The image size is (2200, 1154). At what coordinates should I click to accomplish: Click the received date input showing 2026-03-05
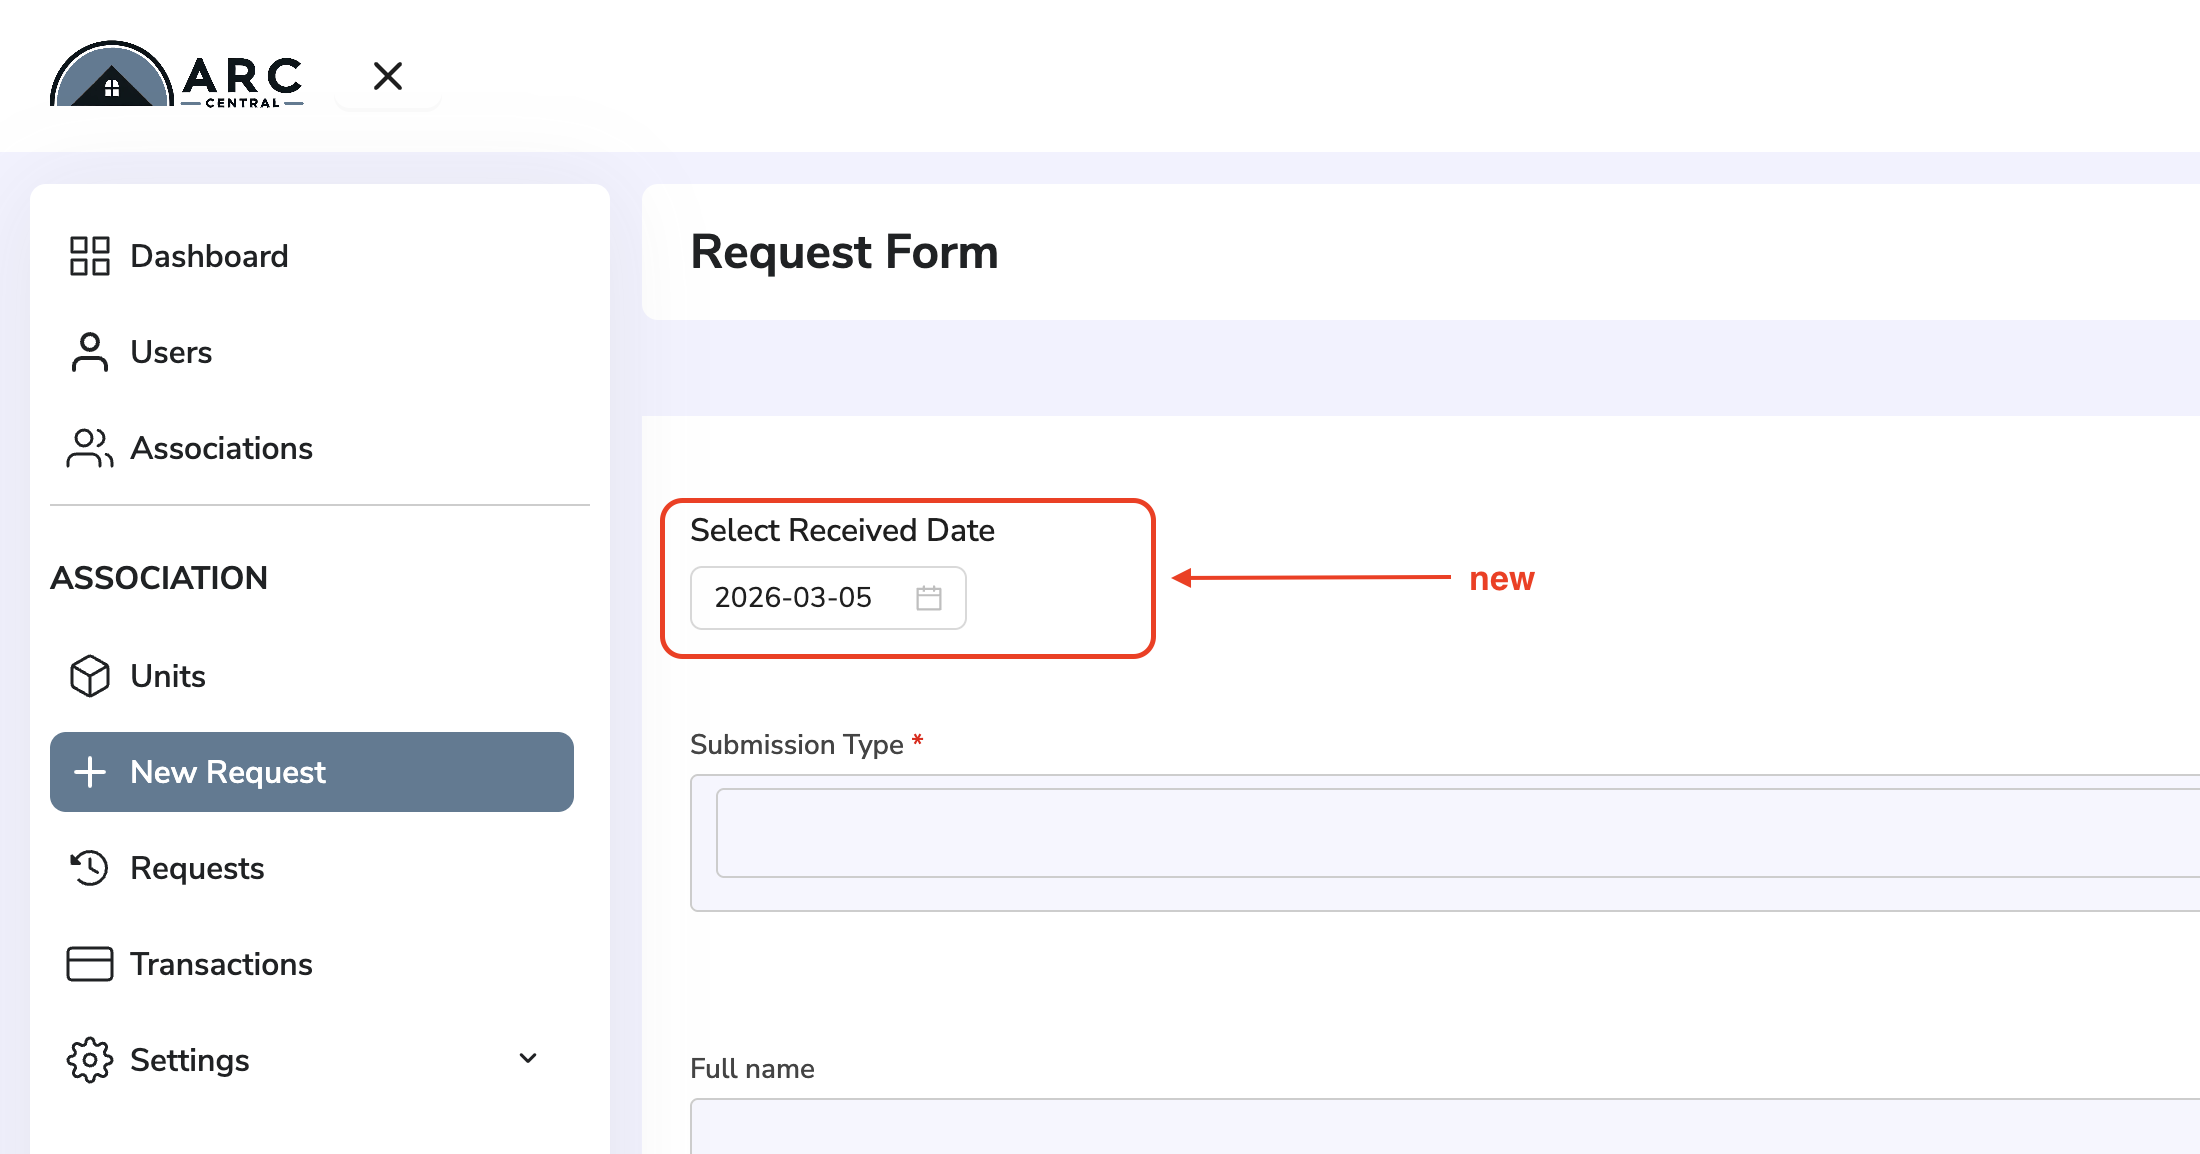pyautogui.click(x=828, y=598)
